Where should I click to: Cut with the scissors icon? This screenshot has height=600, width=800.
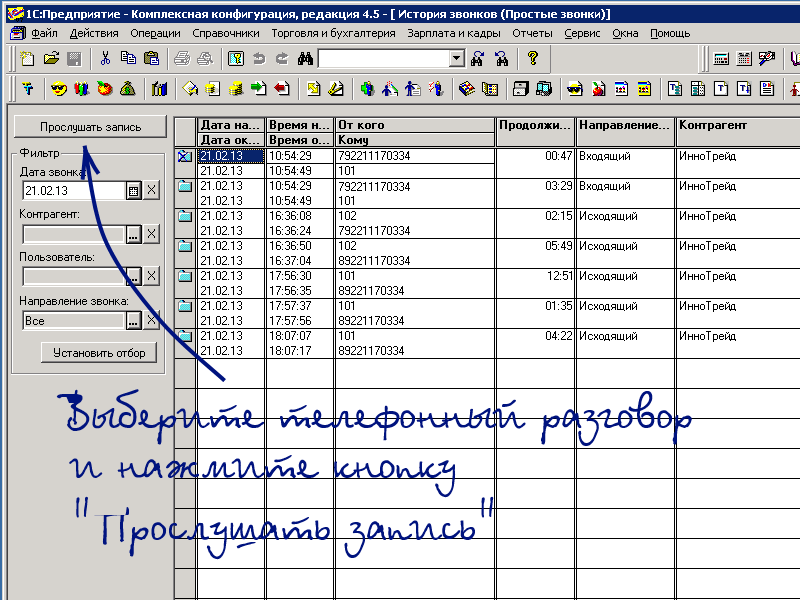point(105,59)
